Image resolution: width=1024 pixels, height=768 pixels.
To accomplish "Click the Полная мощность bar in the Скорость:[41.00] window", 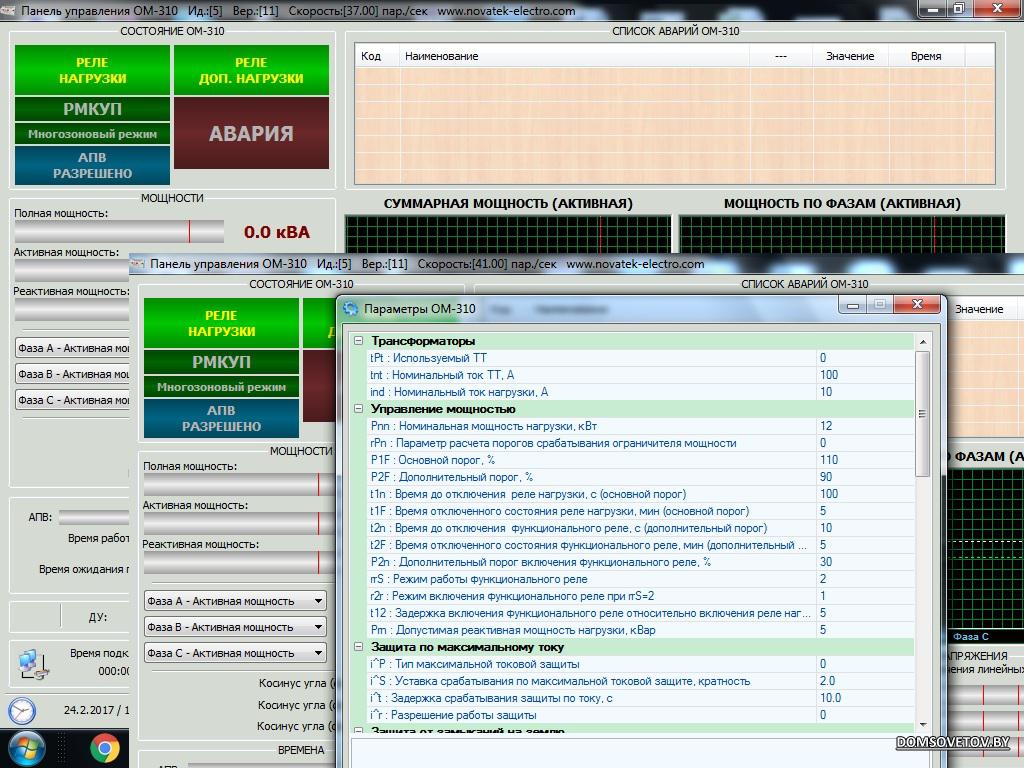I will coord(239,485).
